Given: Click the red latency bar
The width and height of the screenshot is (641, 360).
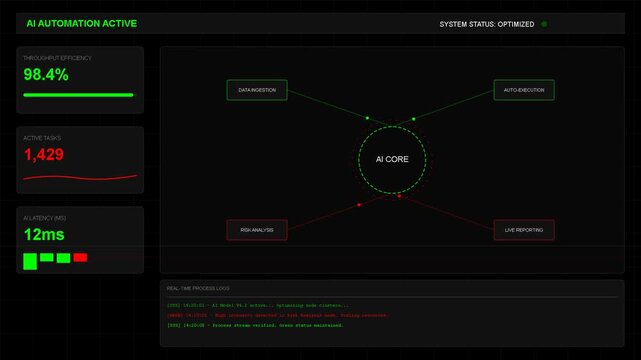Looking at the screenshot, I should (80, 257).
